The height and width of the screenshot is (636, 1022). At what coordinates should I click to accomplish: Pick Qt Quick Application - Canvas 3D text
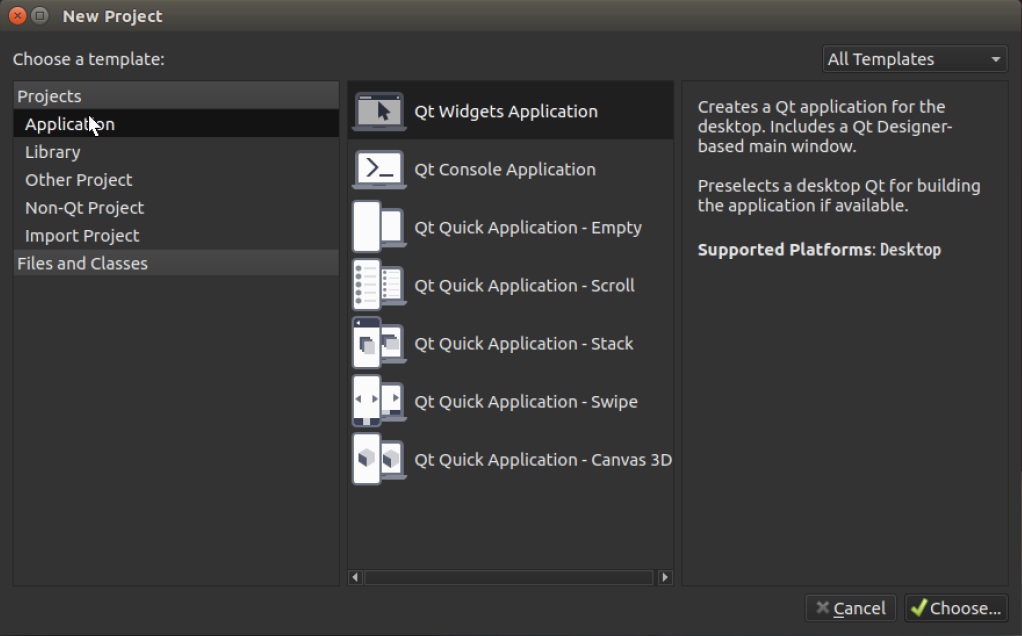point(543,459)
